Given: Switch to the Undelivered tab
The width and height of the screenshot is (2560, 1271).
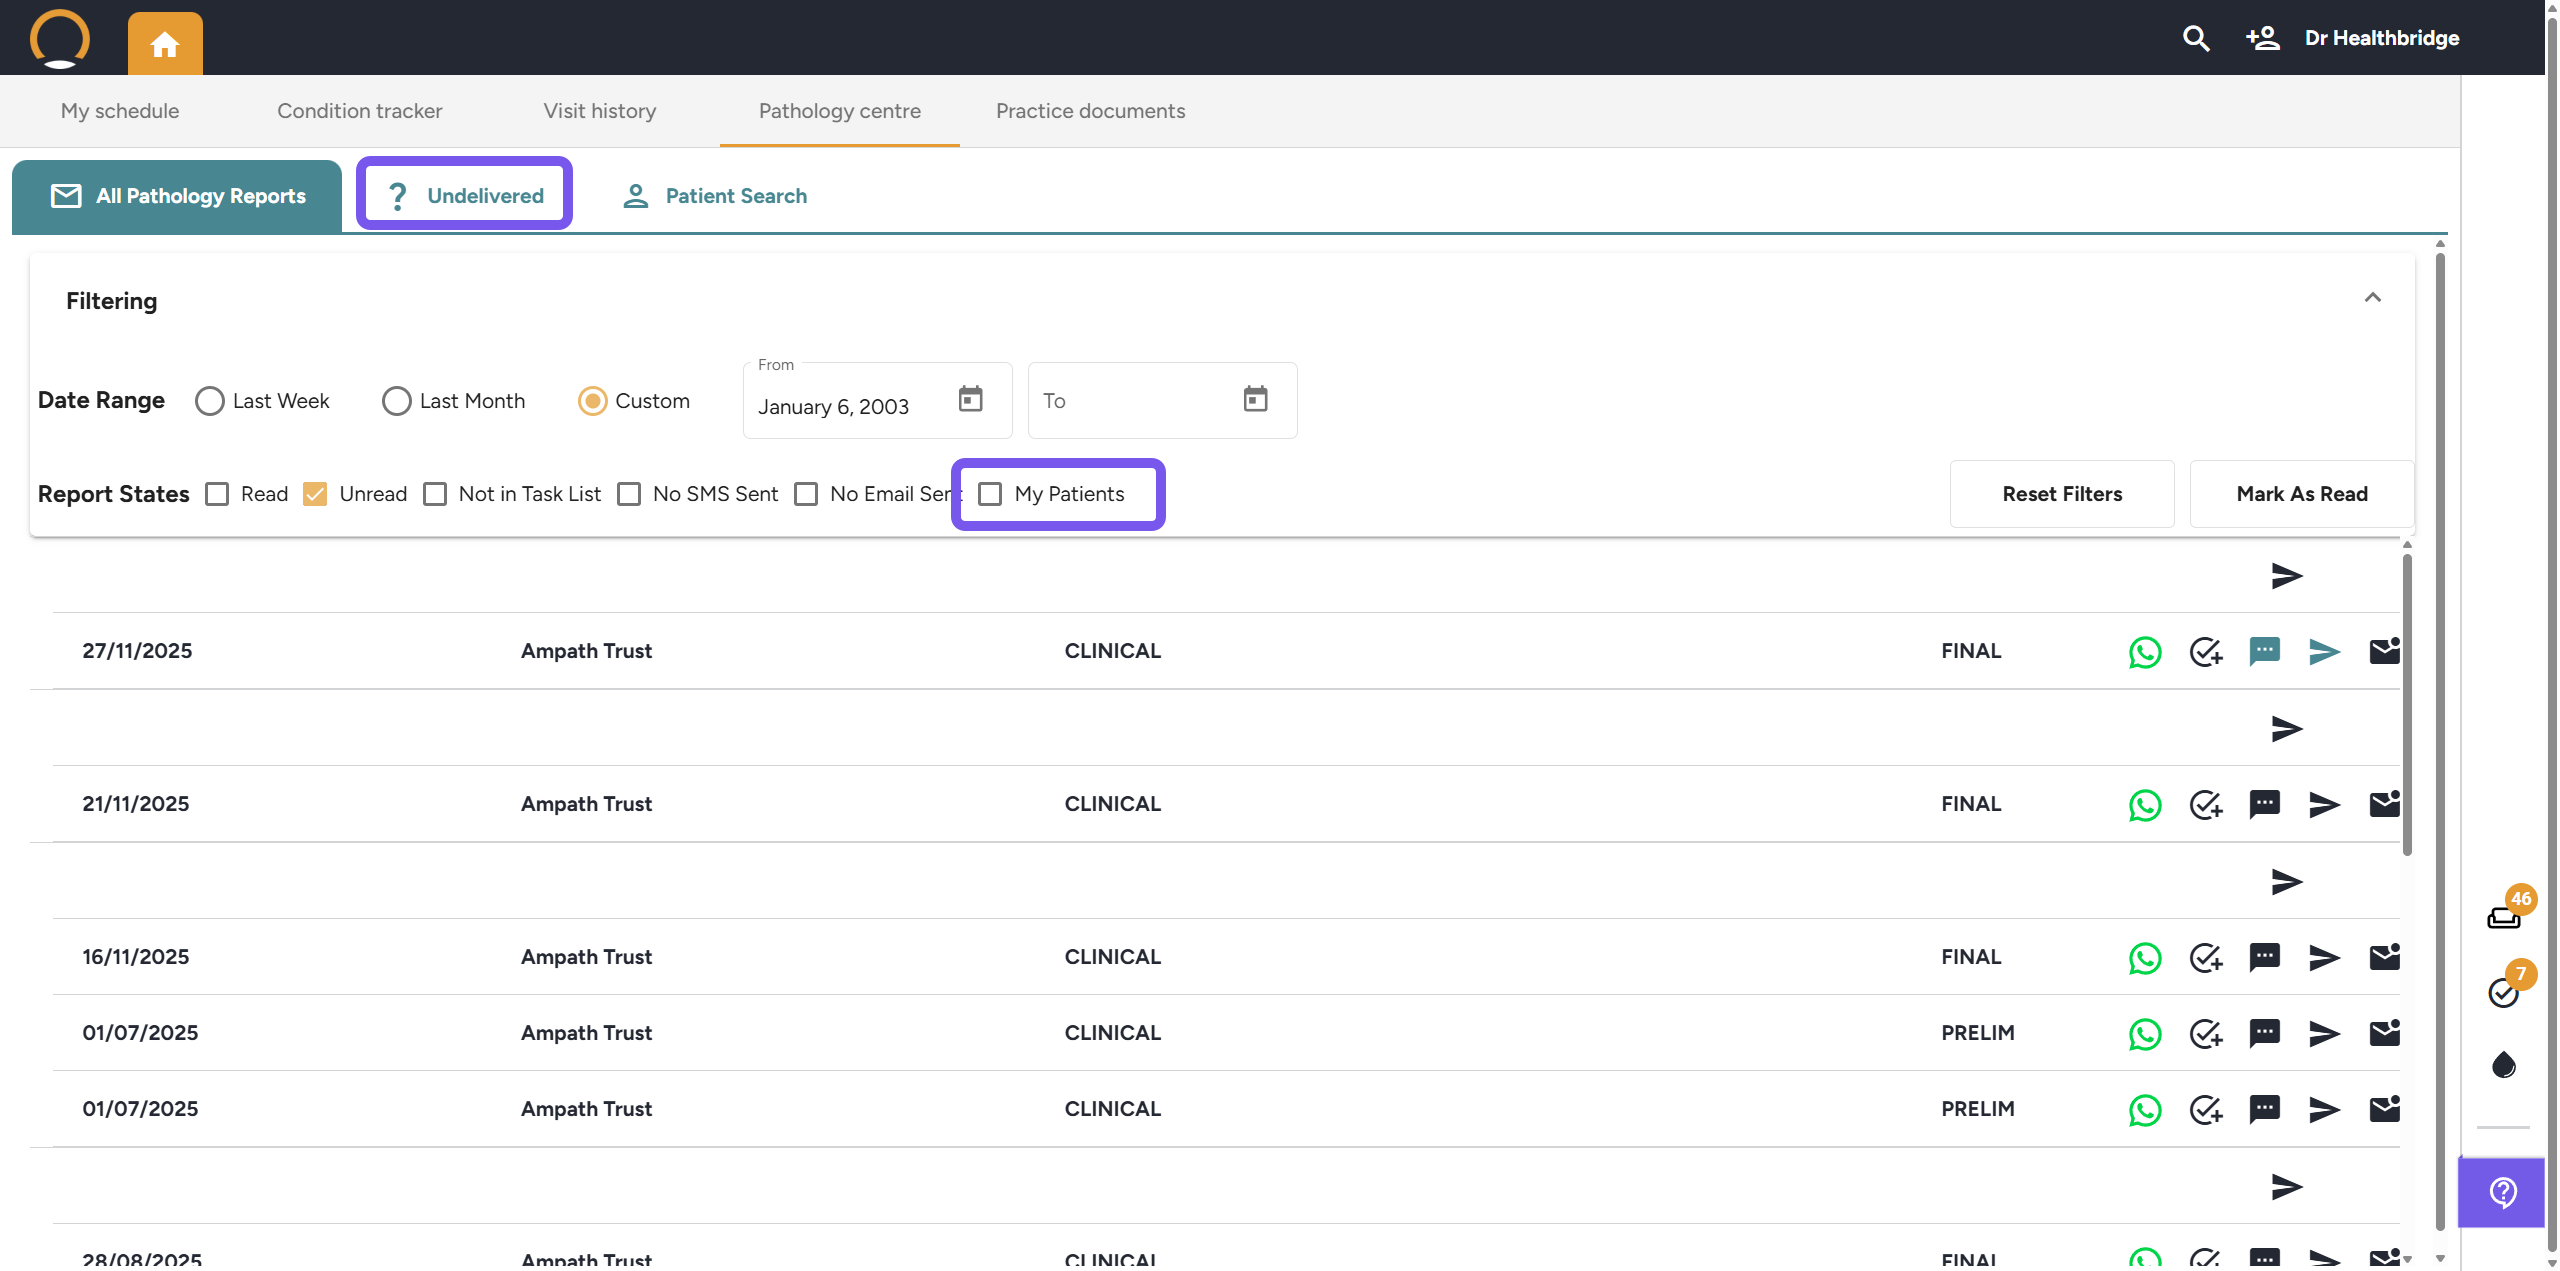Looking at the screenshot, I should coord(465,195).
